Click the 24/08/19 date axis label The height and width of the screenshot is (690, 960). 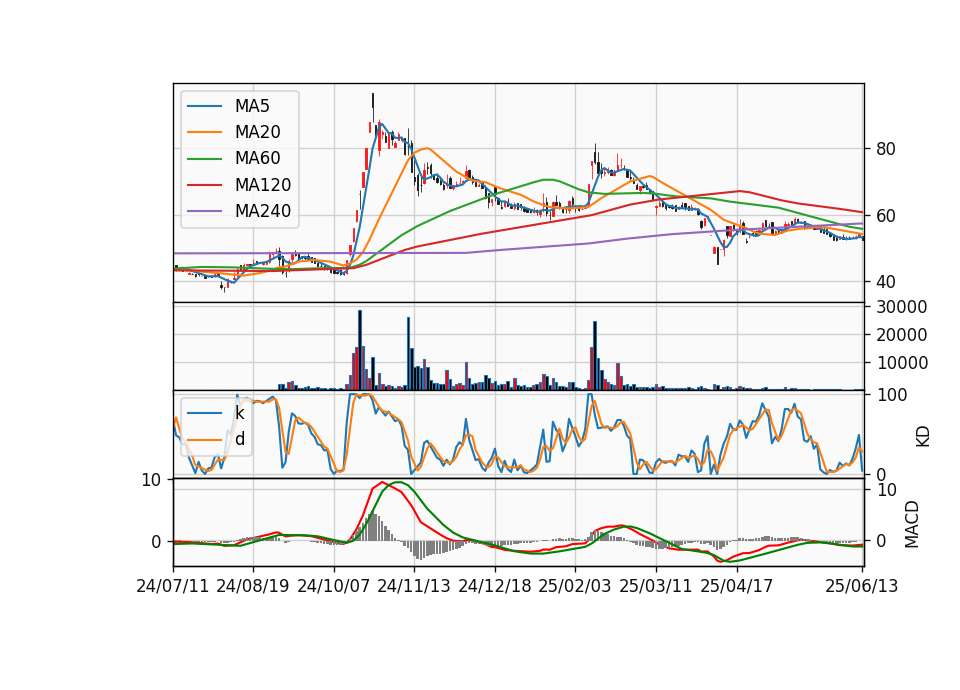pyautogui.click(x=253, y=587)
